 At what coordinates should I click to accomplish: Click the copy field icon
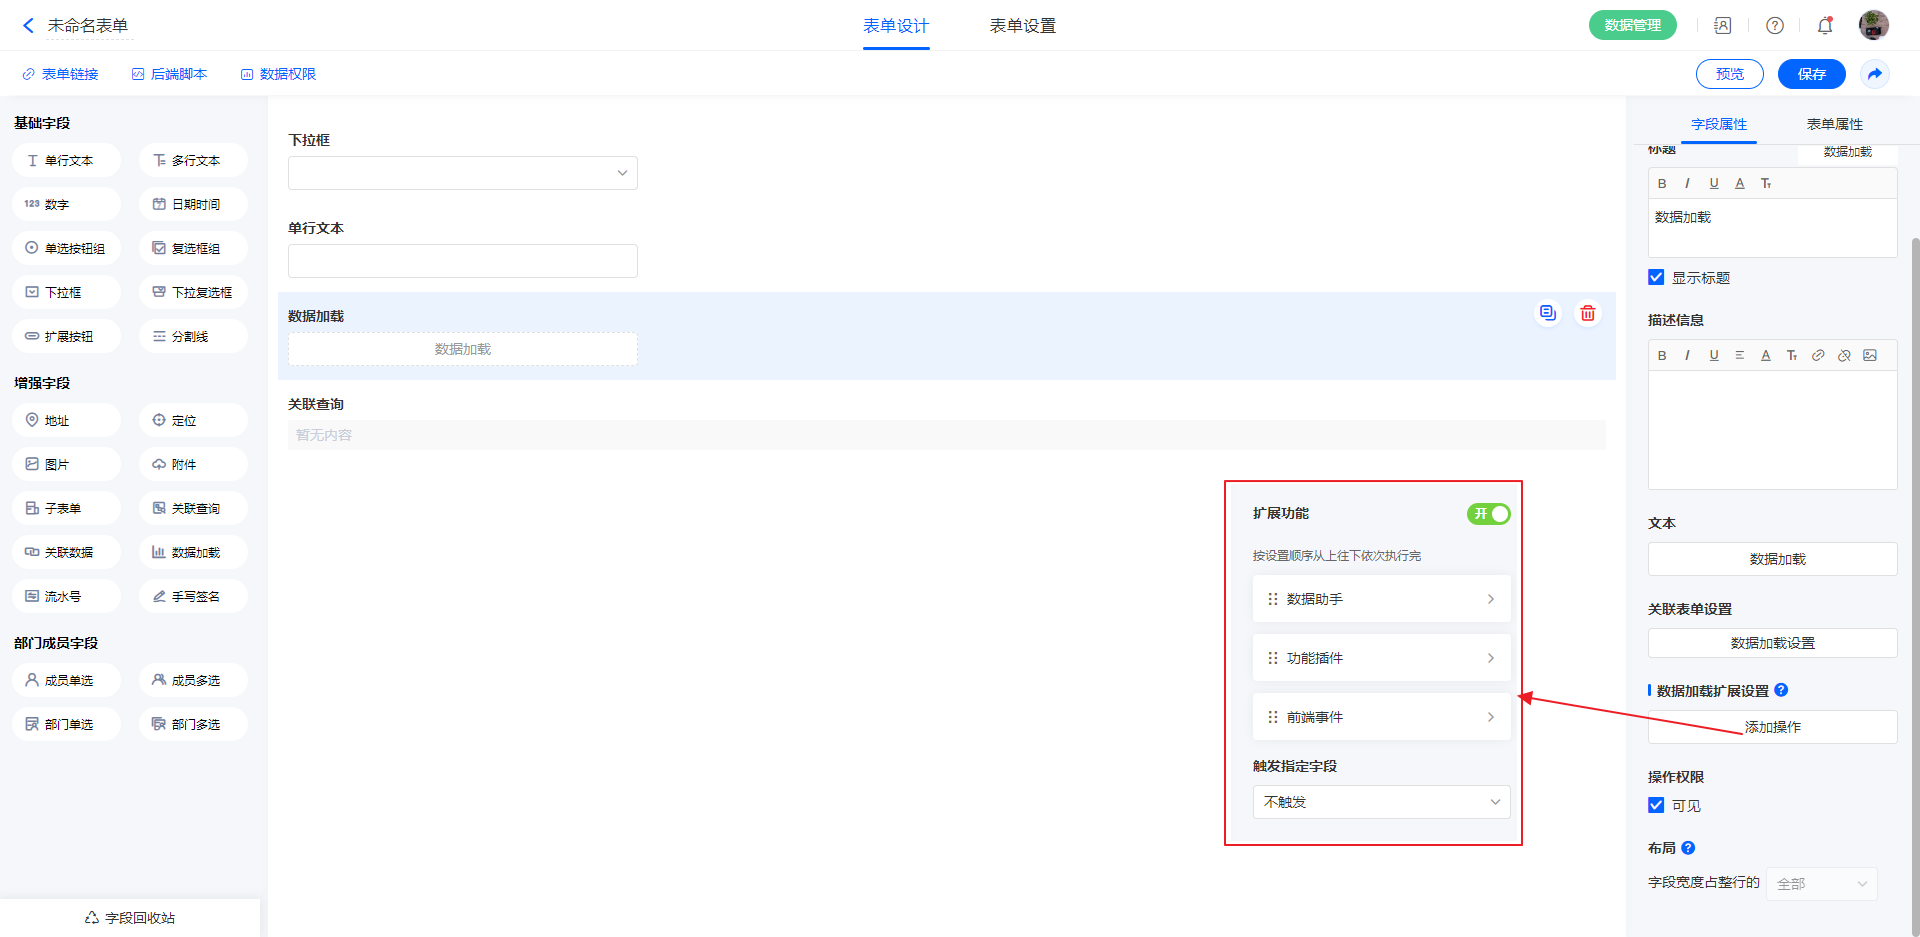1547,314
